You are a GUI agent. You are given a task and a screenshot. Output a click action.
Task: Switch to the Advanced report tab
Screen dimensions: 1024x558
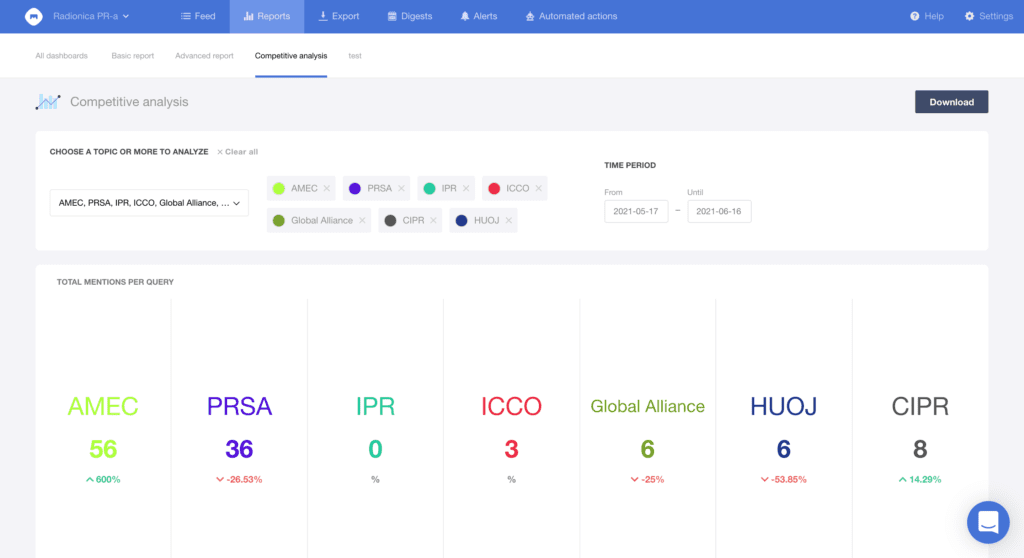pos(204,56)
